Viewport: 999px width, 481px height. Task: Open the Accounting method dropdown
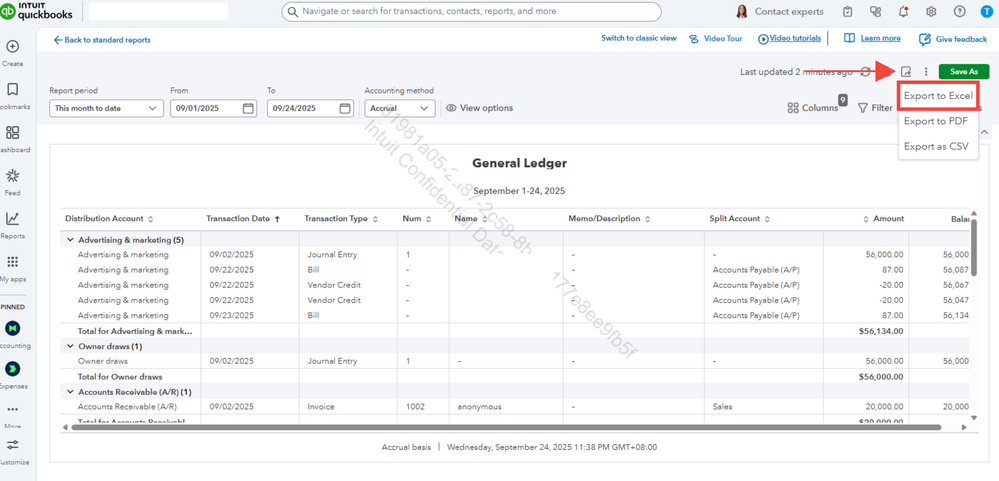click(x=400, y=108)
